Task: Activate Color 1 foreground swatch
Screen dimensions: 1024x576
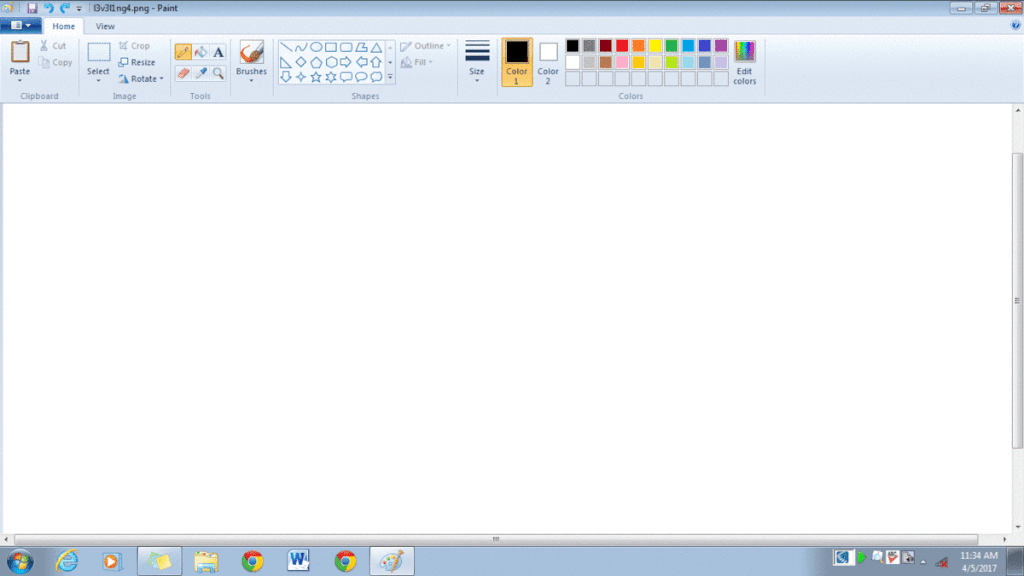Action: (x=517, y=62)
